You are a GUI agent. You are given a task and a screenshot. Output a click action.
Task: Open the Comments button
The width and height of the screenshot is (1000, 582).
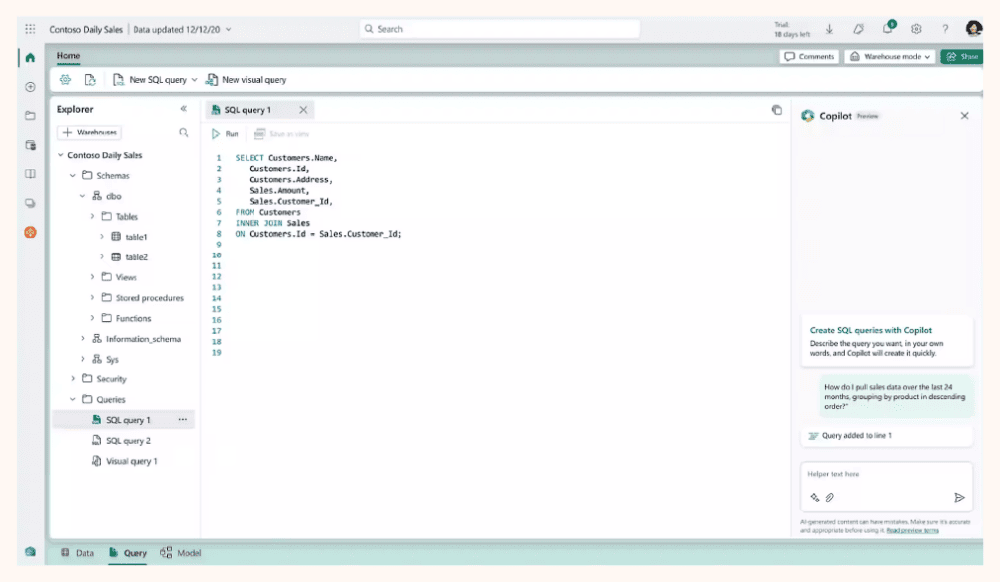[809, 57]
